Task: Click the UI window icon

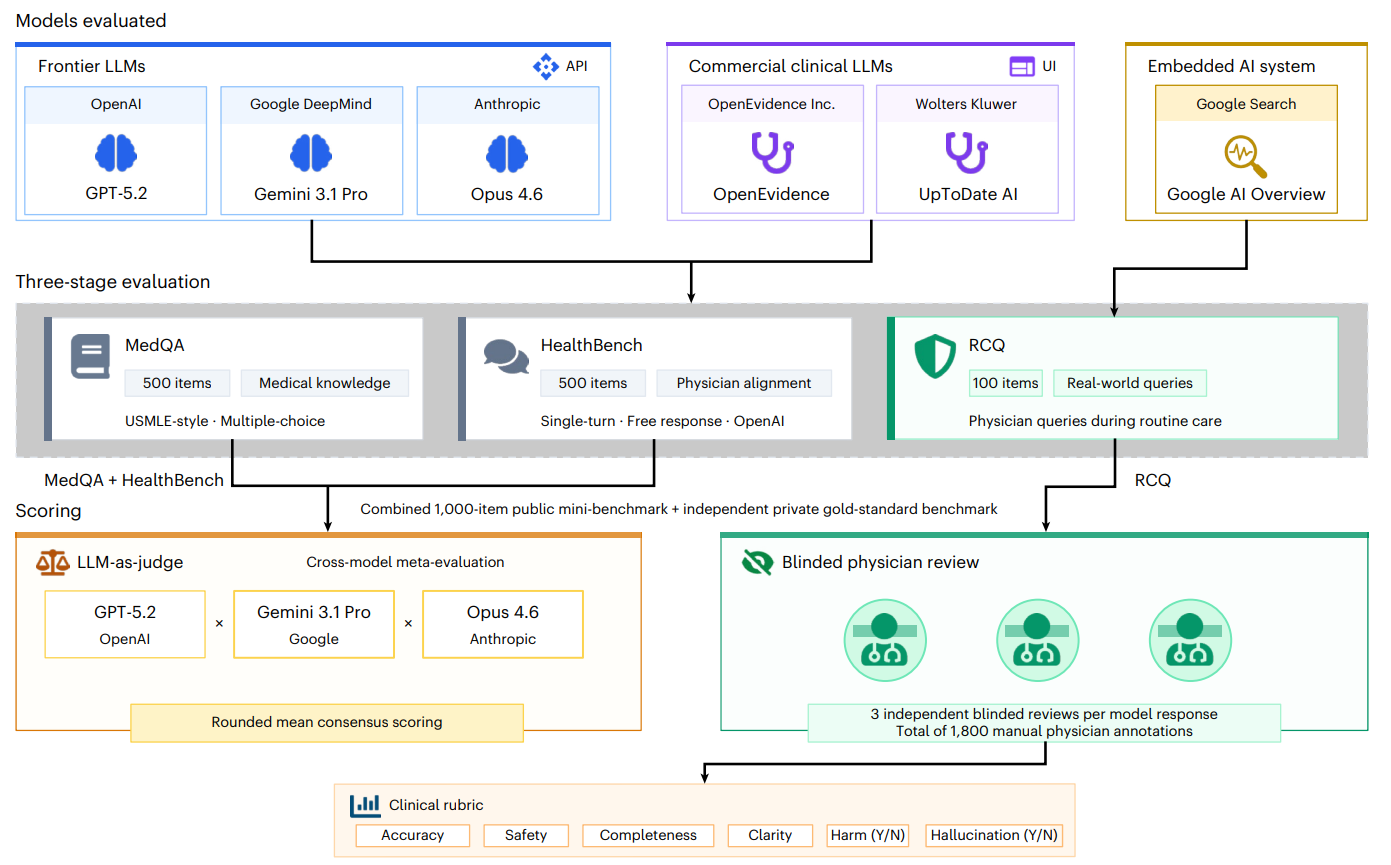Action: pos(1021,67)
